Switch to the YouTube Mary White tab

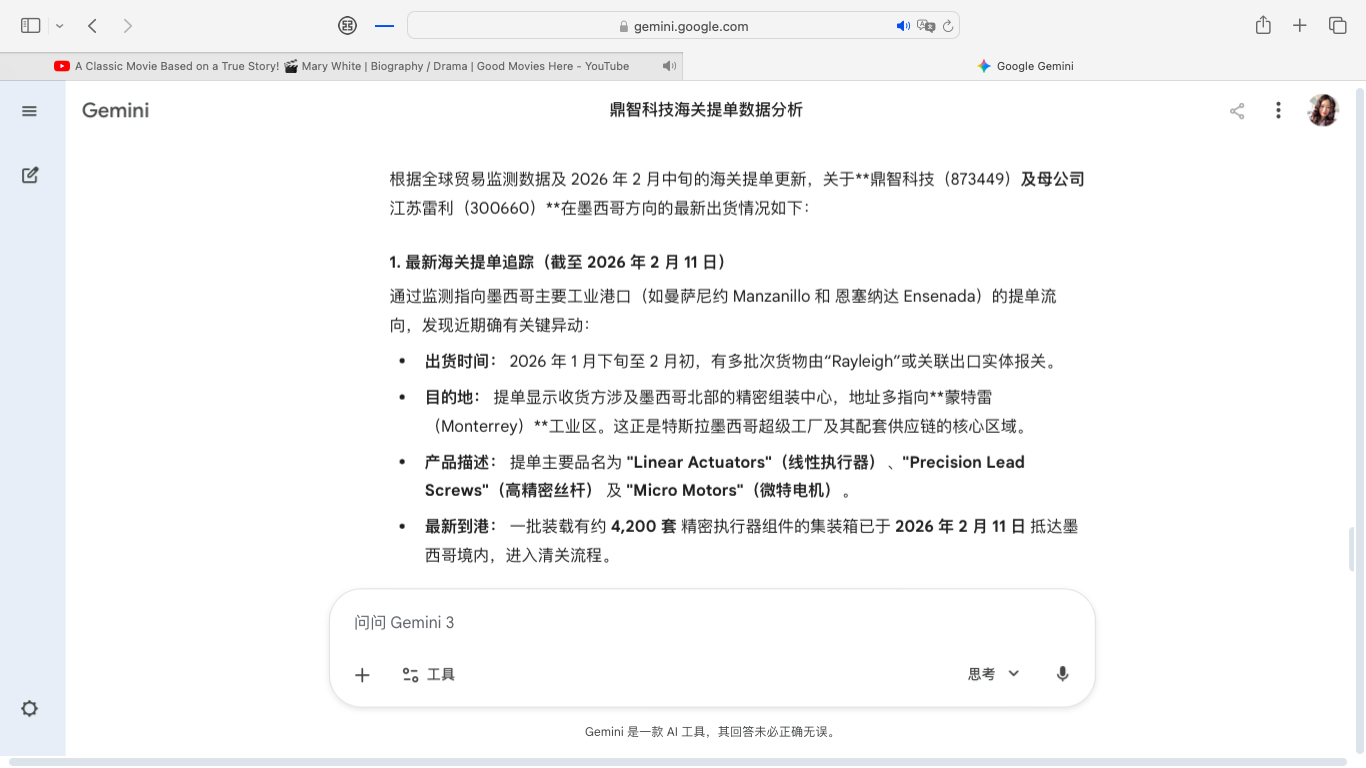click(x=341, y=66)
